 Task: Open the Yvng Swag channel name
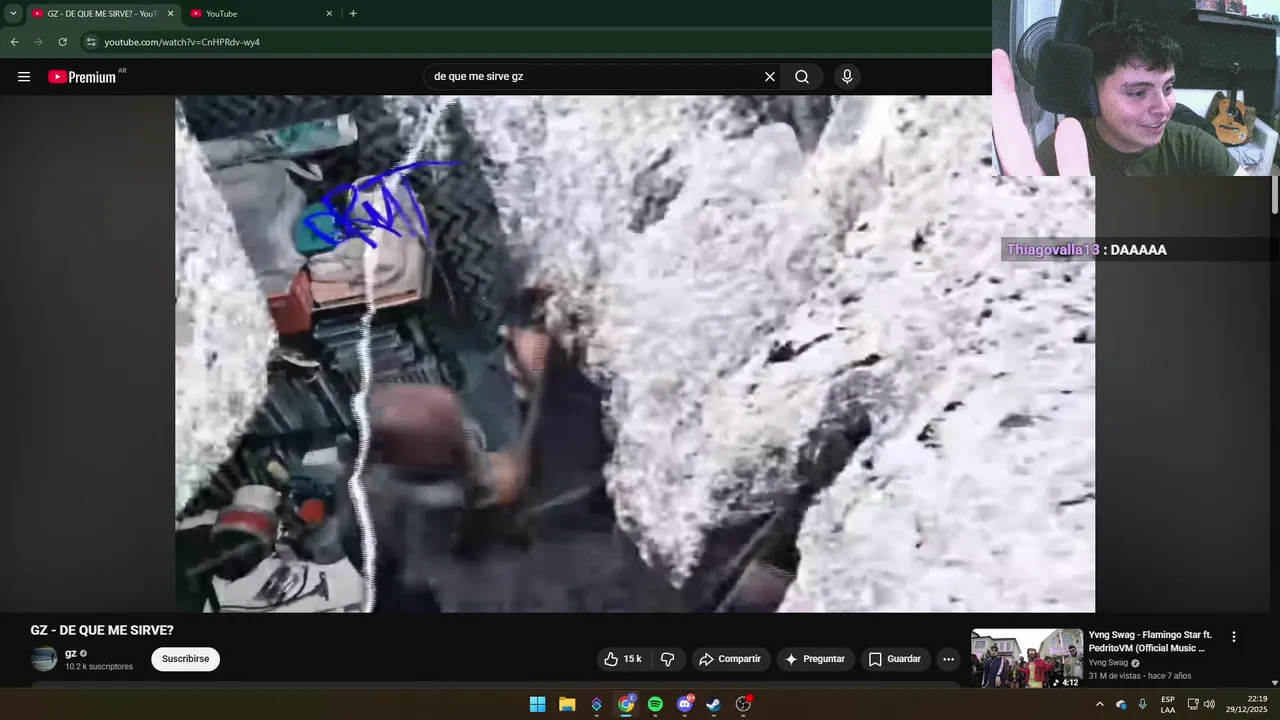point(1108,663)
